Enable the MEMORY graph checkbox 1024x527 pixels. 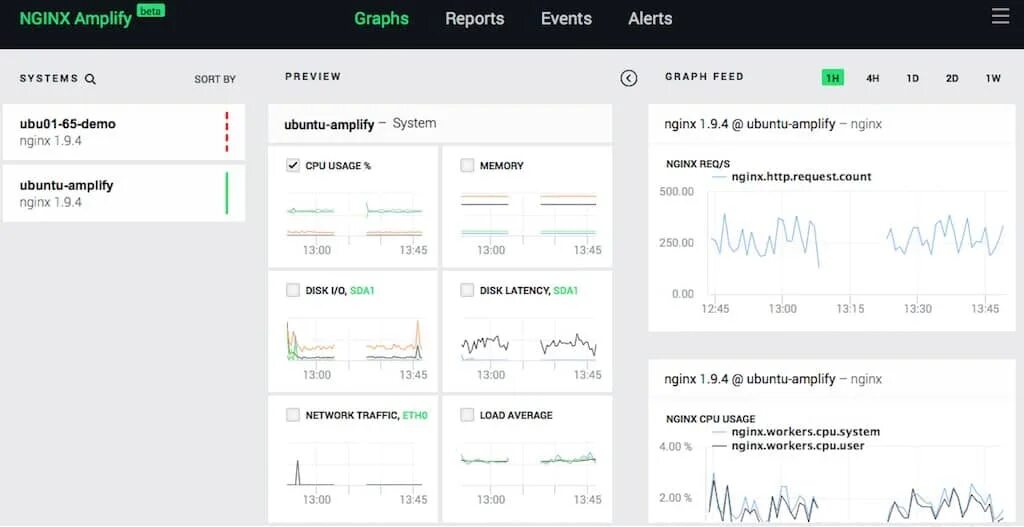pos(467,165)
